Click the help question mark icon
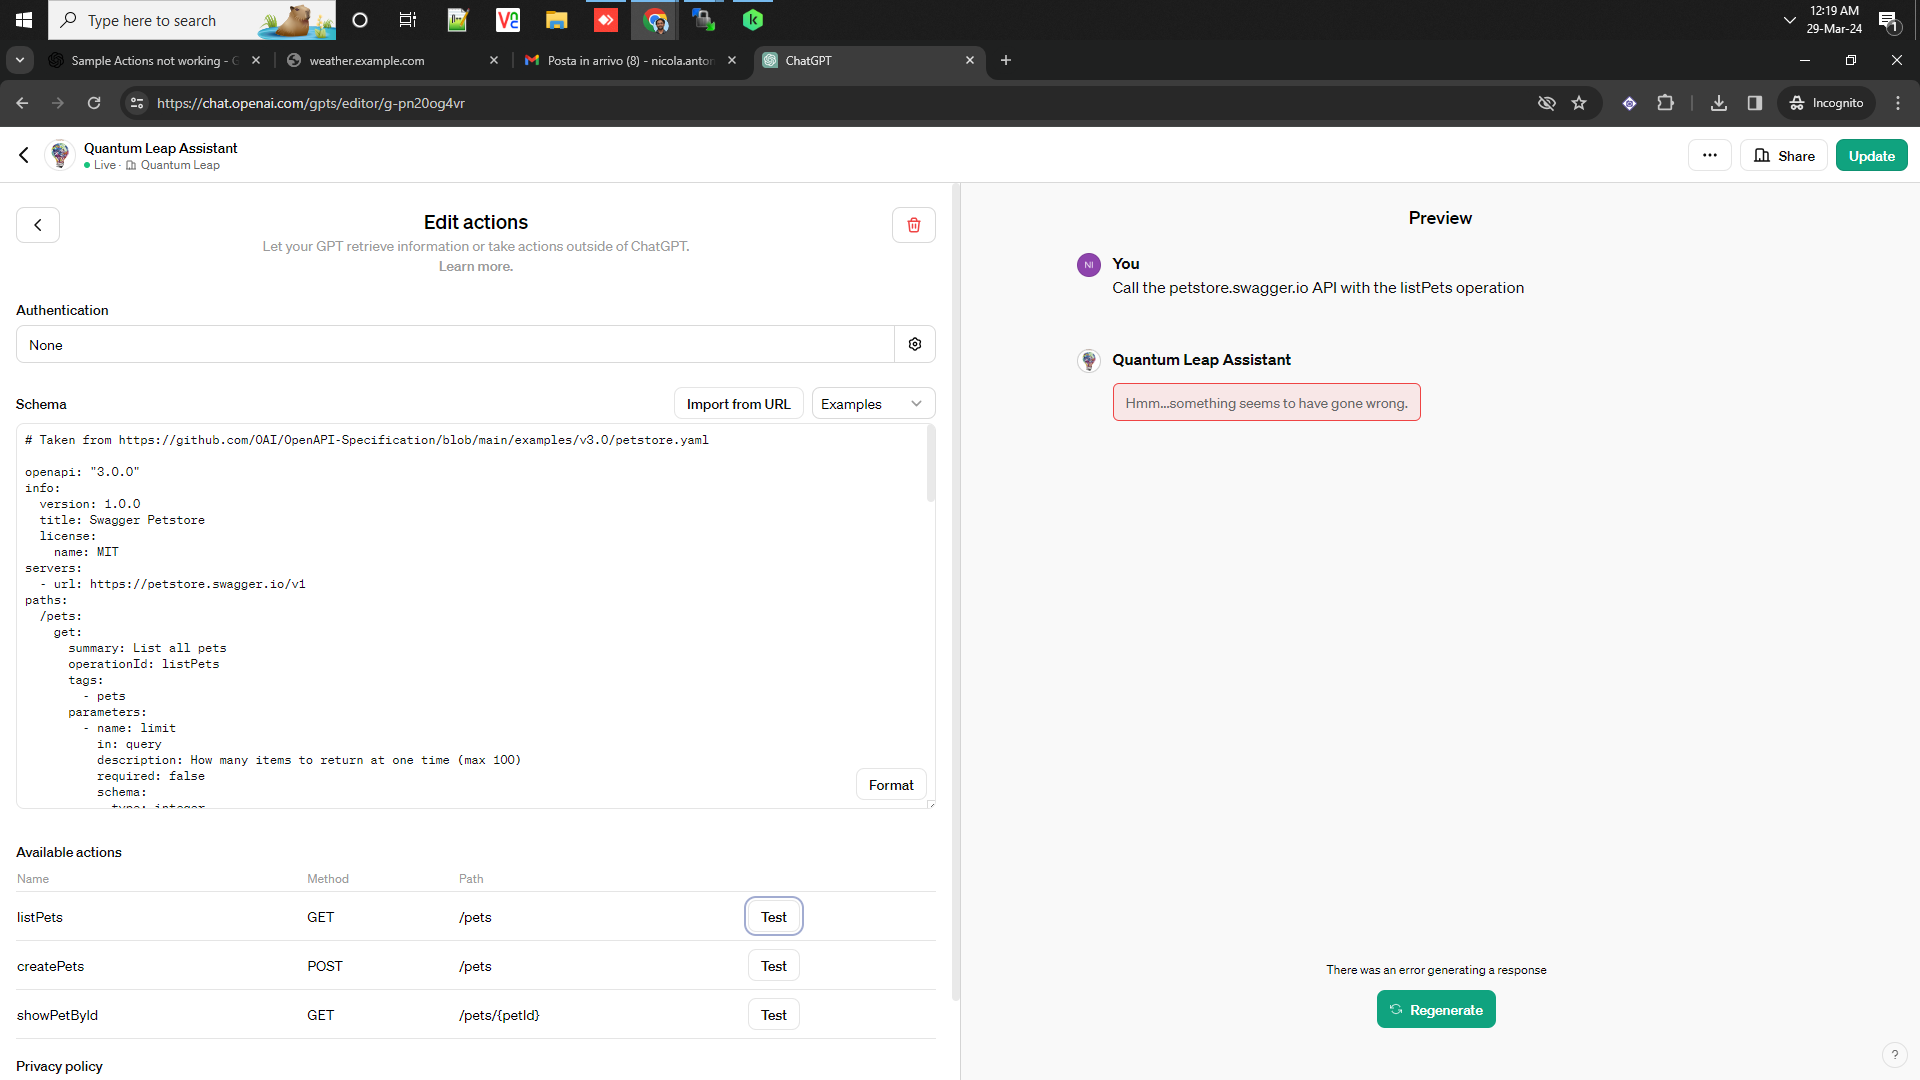The width and height of the screenshot is (1920, 1080). pyautogui.click(x=1896, y=1055)
